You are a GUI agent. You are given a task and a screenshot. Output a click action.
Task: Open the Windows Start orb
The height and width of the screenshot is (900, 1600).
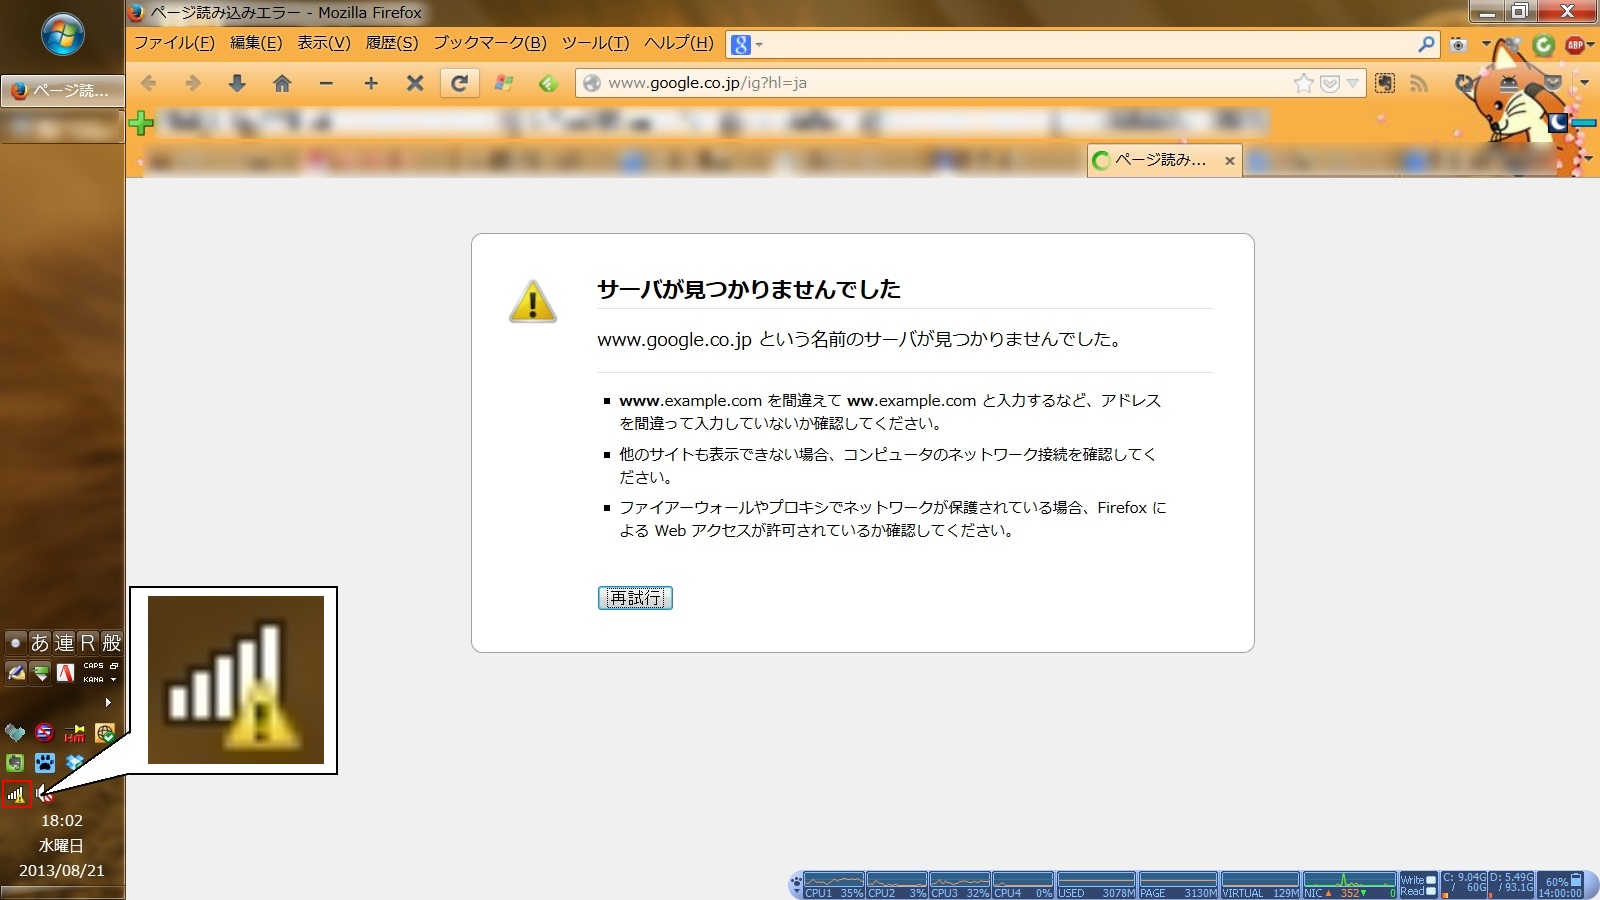(62, 35)
